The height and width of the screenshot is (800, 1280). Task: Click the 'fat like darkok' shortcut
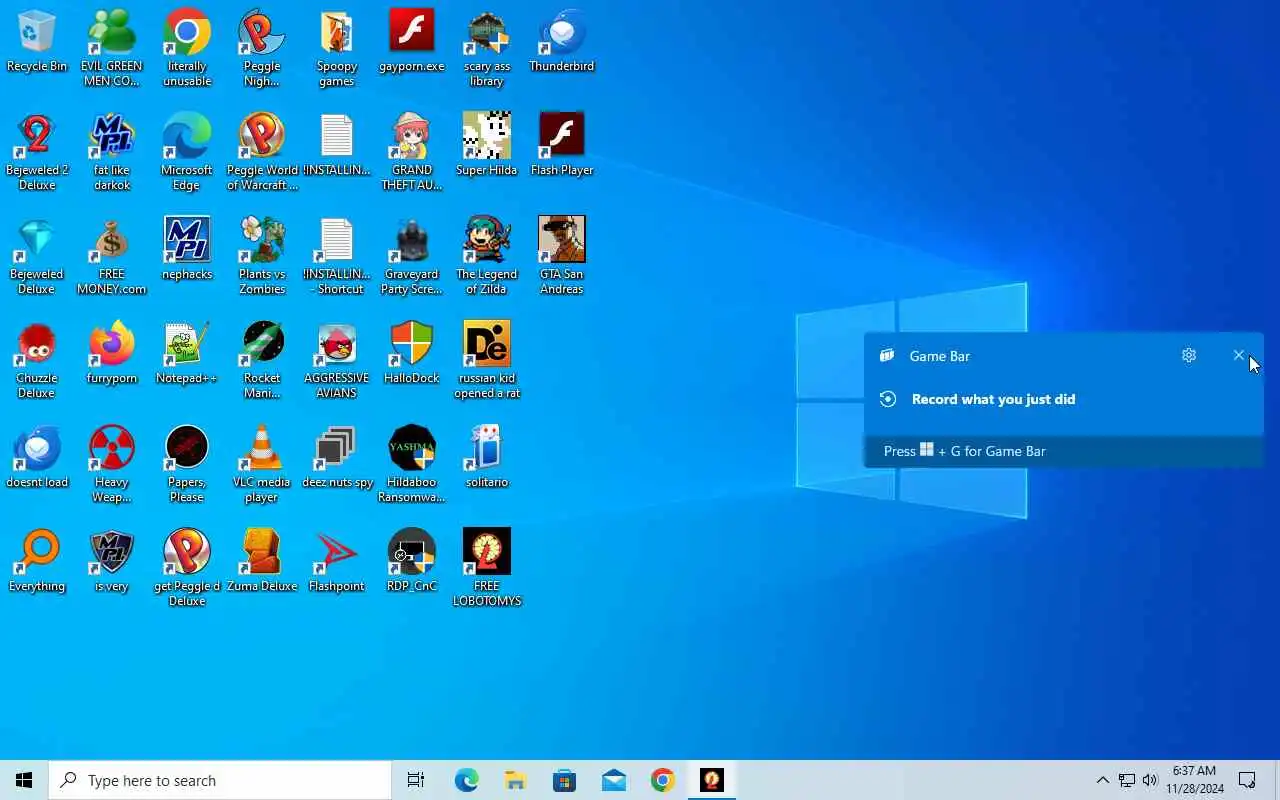112,153
